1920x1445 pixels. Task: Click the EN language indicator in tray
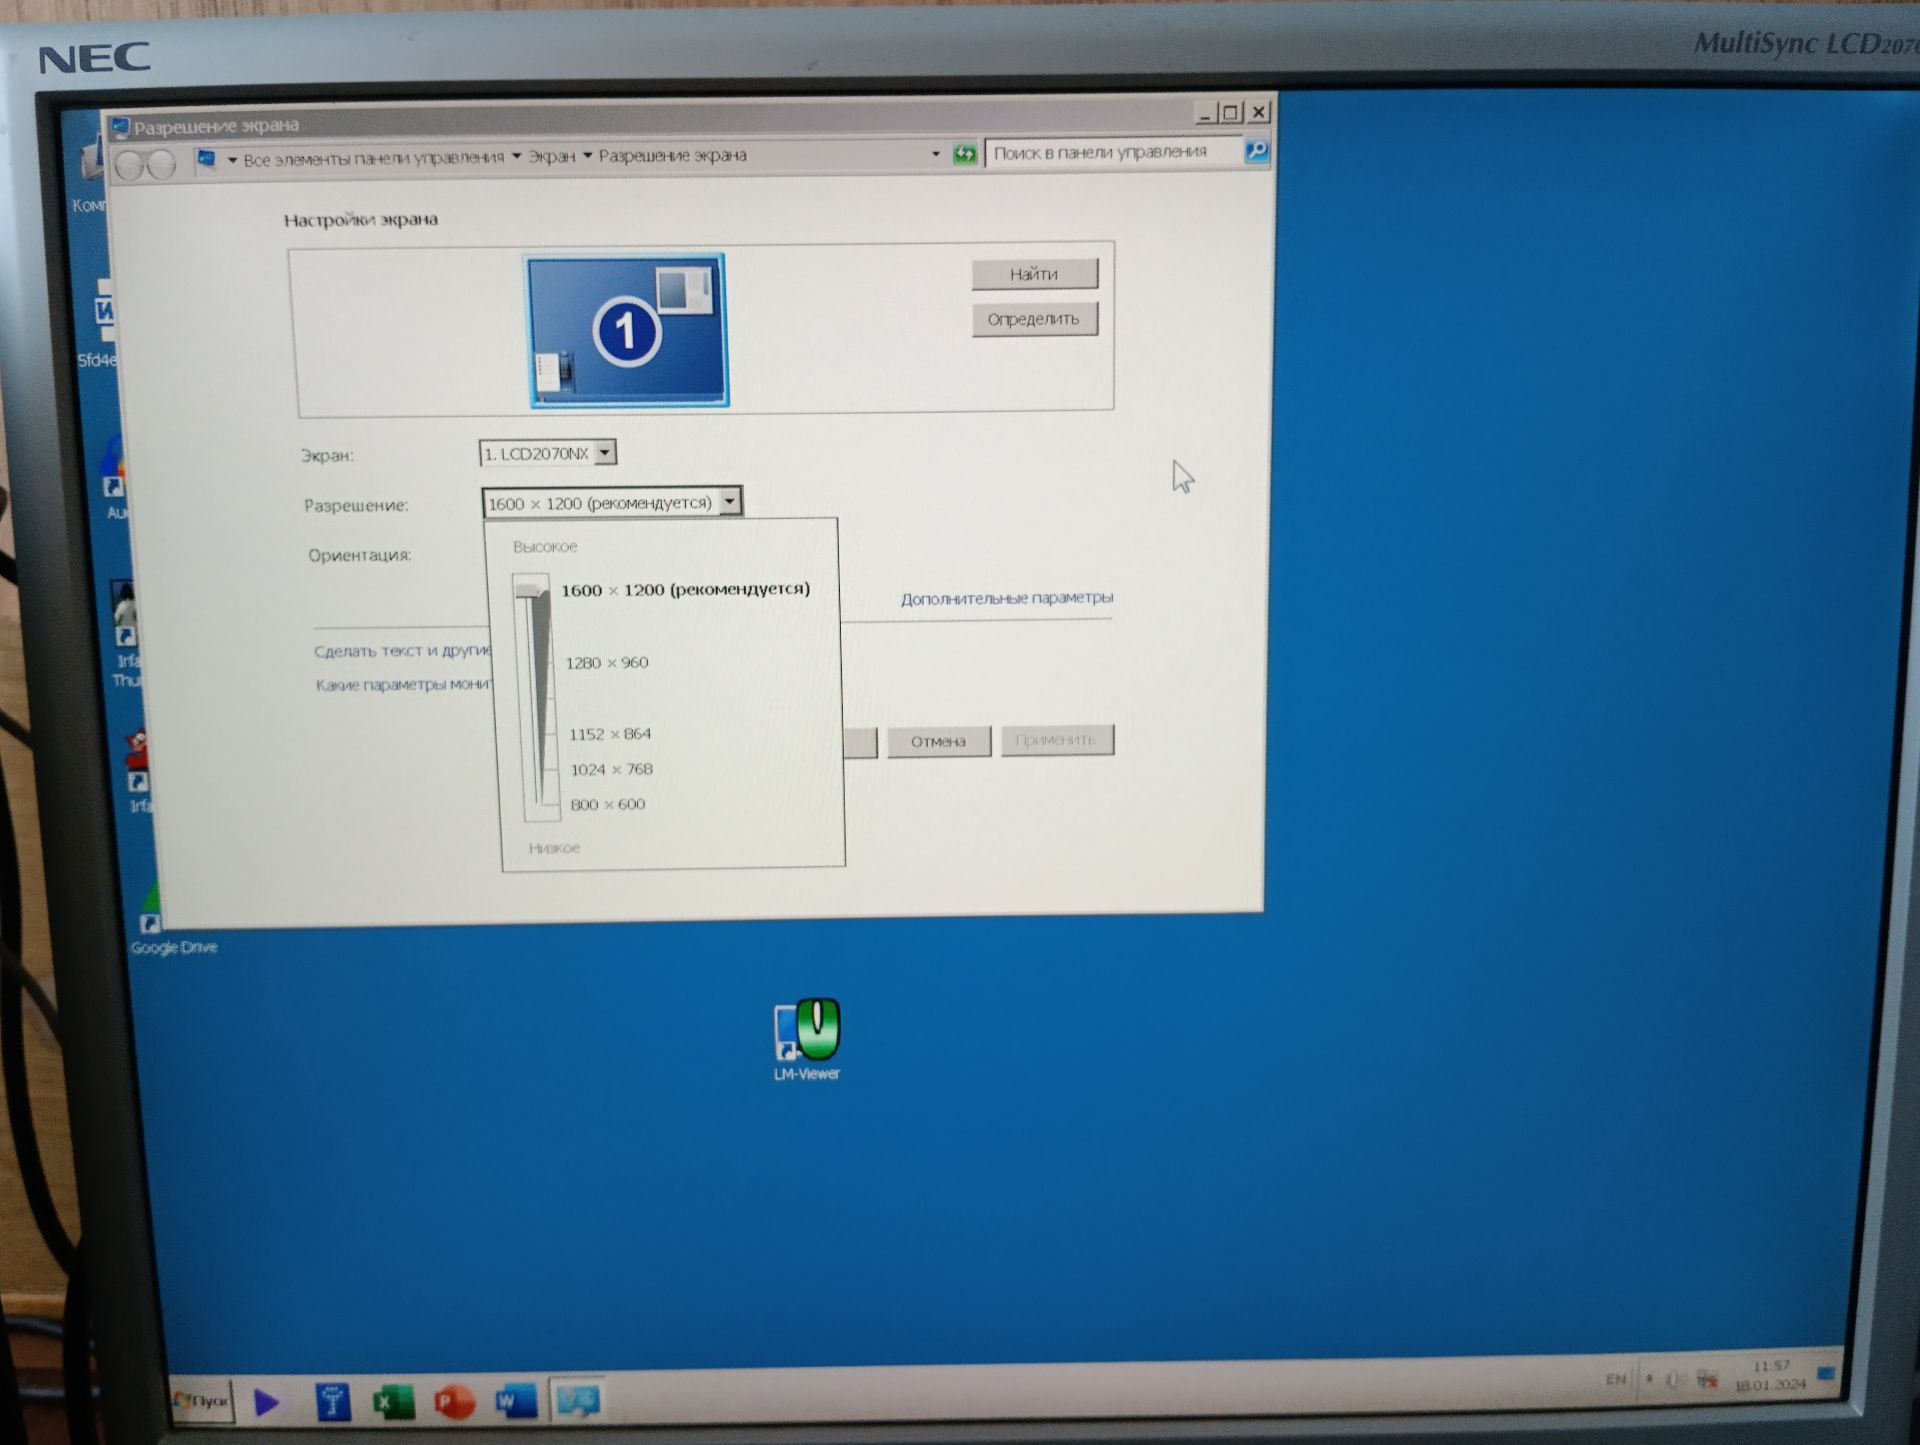pos(1615,1379)
